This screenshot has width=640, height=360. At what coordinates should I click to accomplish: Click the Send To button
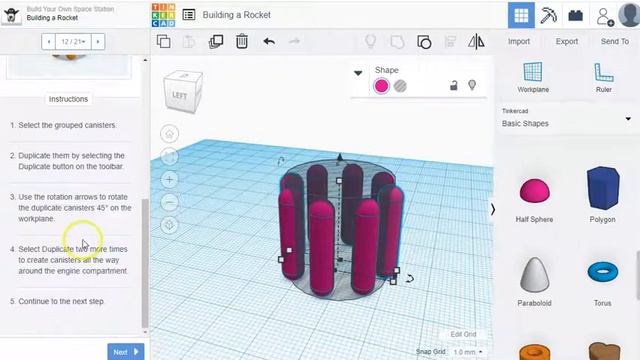click(615, 41)
